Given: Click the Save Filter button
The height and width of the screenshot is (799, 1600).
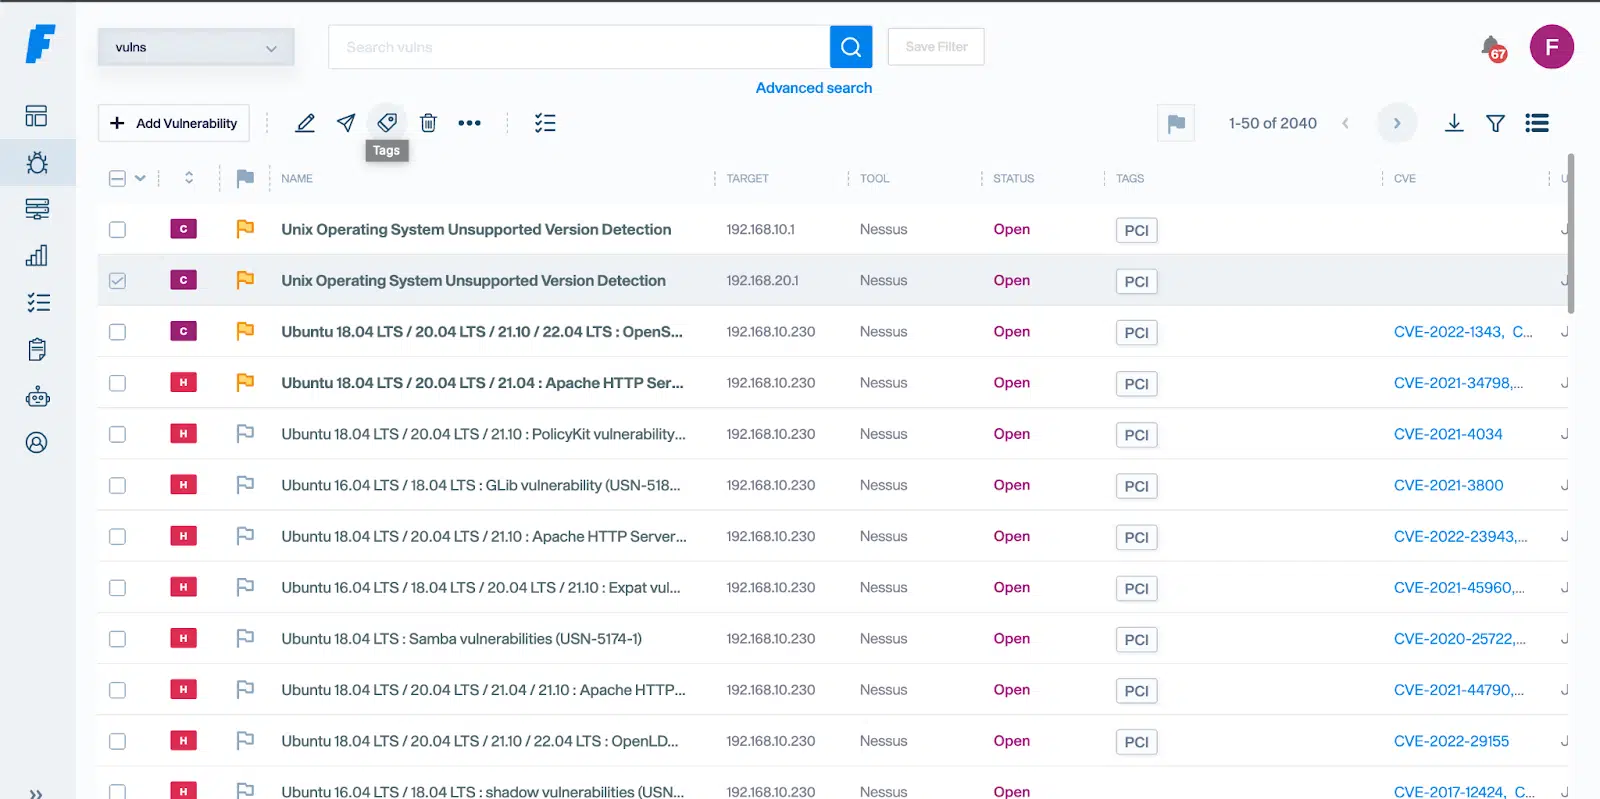Looking at the screenshot, I should pyautogui.click(x=936, y=47).
